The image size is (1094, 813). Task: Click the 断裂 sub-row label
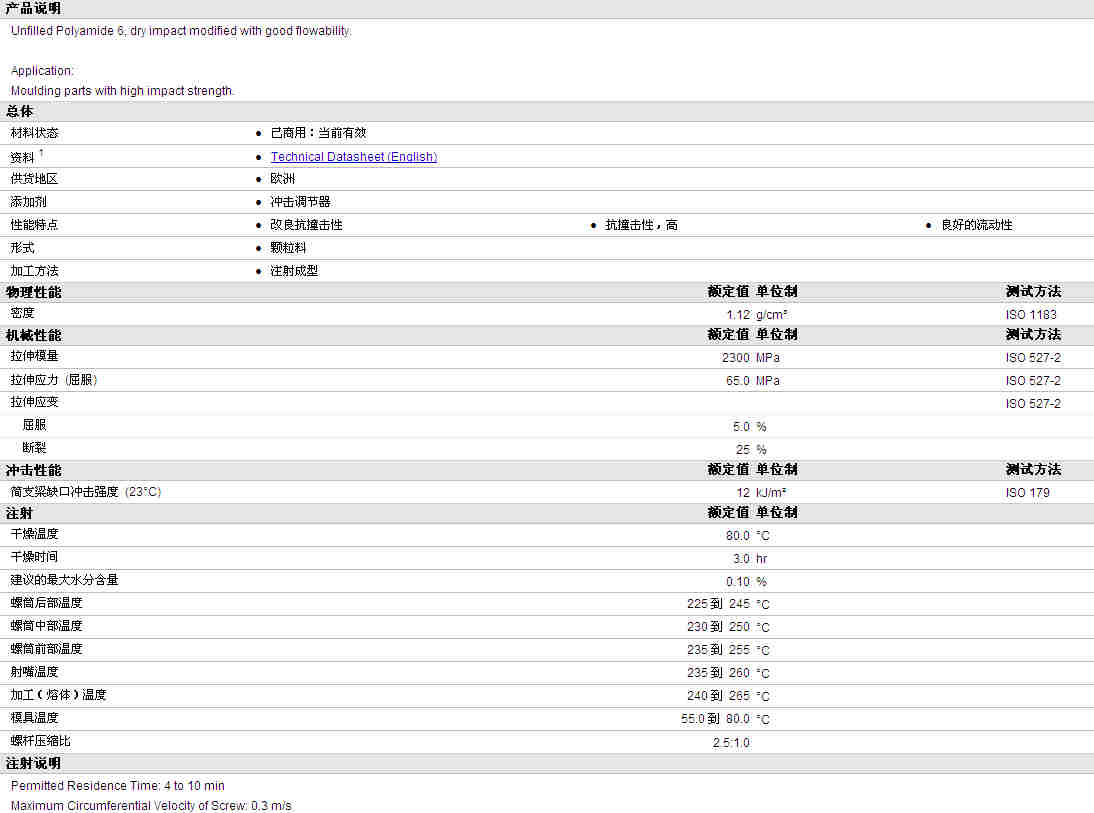click(x=34, y=448)
